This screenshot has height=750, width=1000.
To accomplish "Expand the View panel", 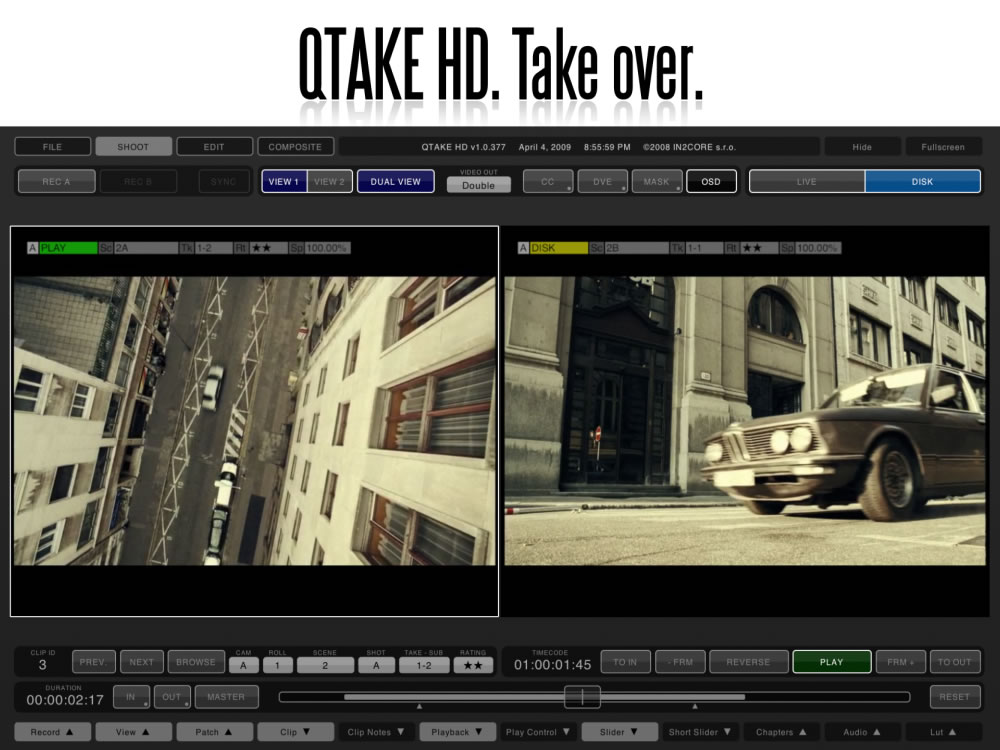I will coord(133,732).
